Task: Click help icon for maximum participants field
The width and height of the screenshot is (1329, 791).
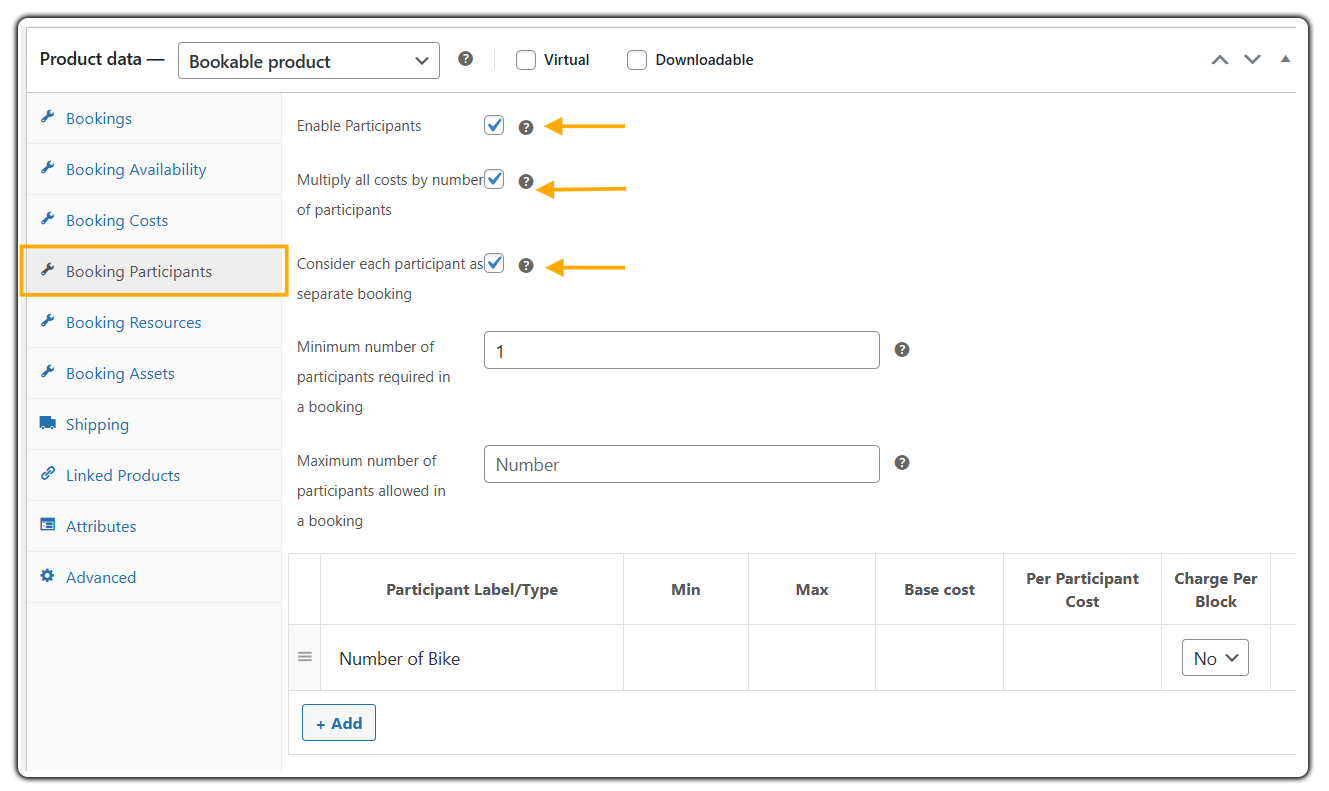Action: point(902,463)
